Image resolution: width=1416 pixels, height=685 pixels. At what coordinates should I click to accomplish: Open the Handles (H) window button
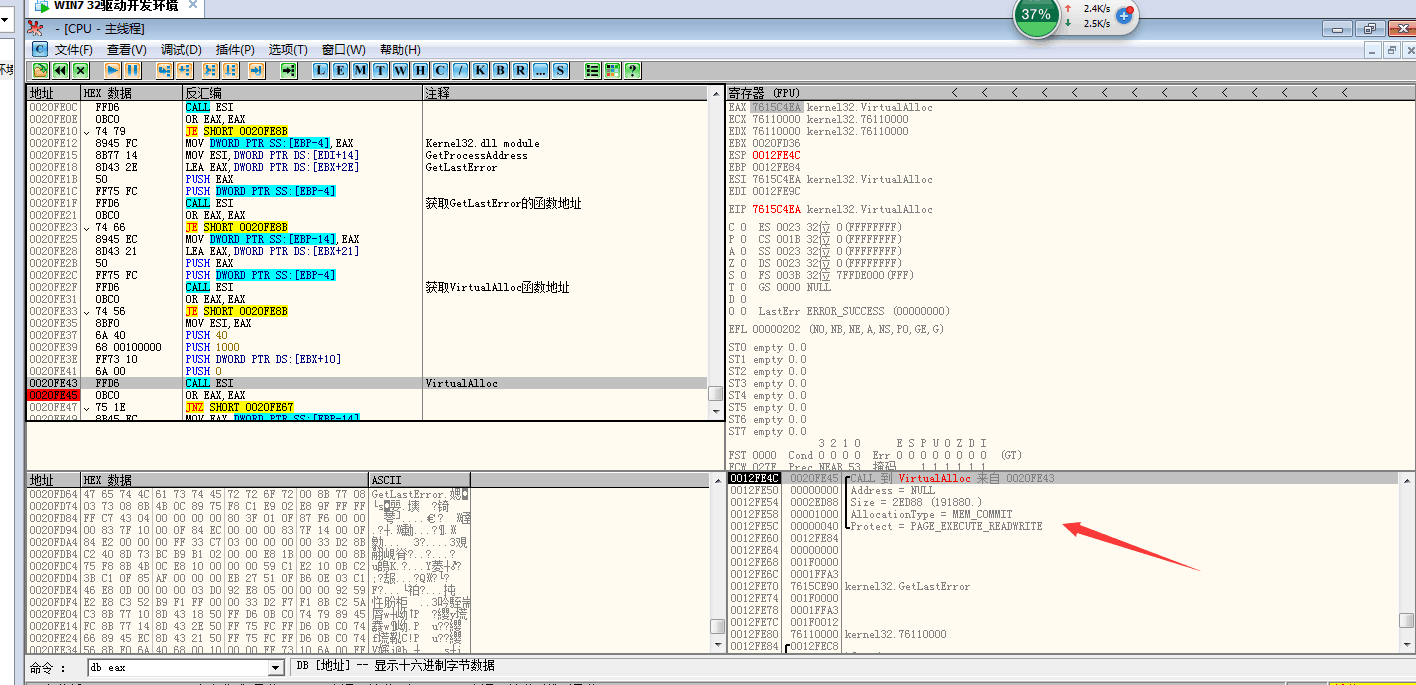point(421,70)
